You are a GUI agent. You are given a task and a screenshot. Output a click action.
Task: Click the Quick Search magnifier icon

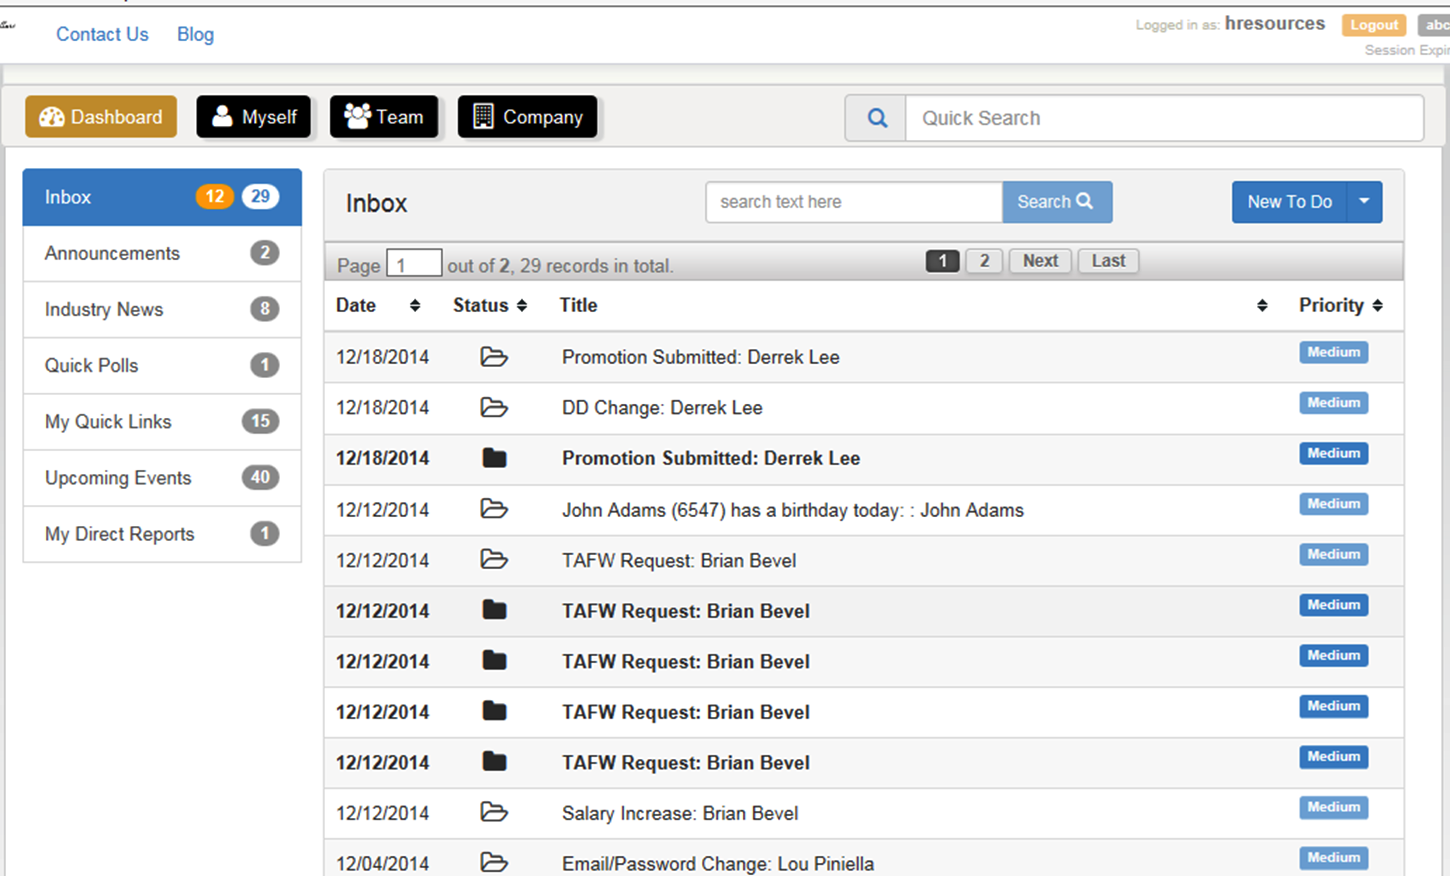pyautogui.click(x=875, y=117)
